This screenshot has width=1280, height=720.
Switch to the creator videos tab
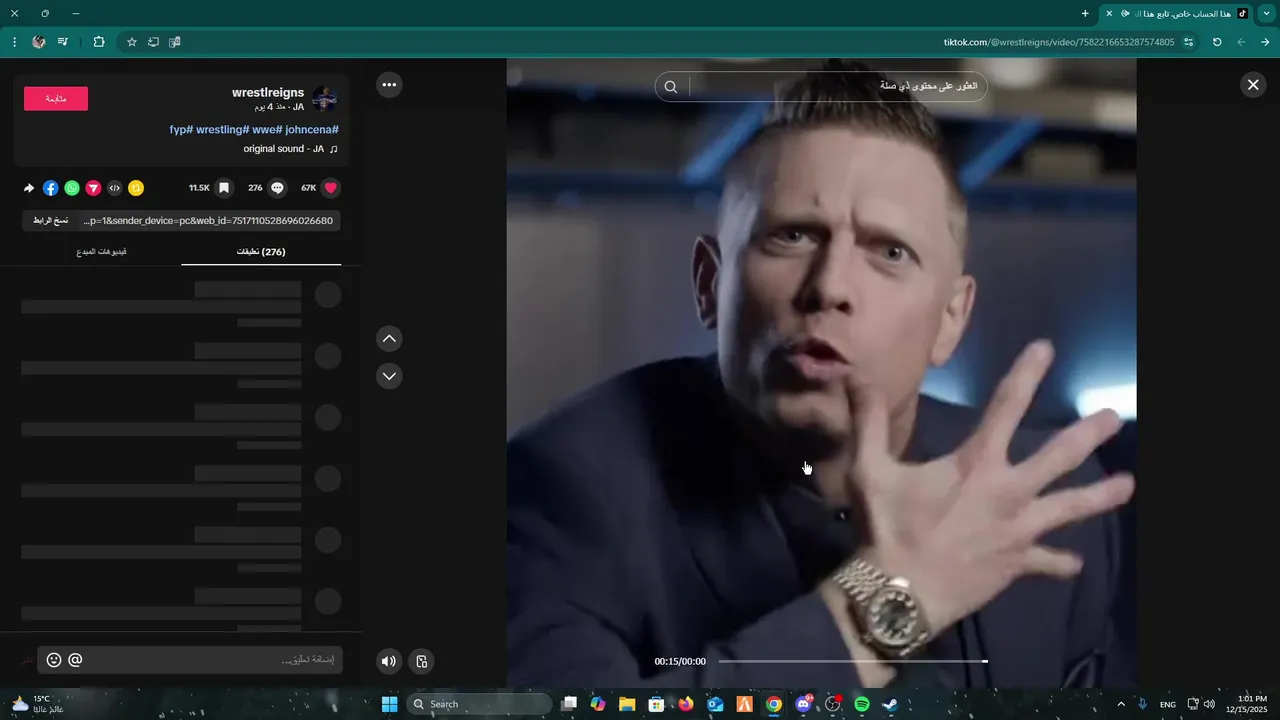[101, 252]
